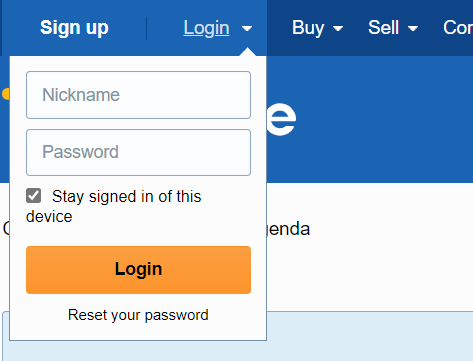Screen dimensions: 473x361
Task: Submit with the orange Login button
Action: pyautogui.click(x=138, y=270)
